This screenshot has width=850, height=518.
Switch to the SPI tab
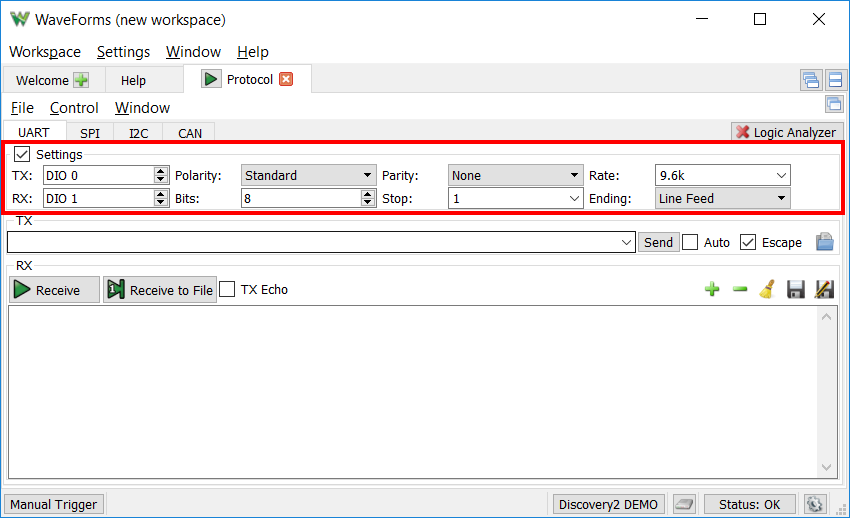[90, 133]
